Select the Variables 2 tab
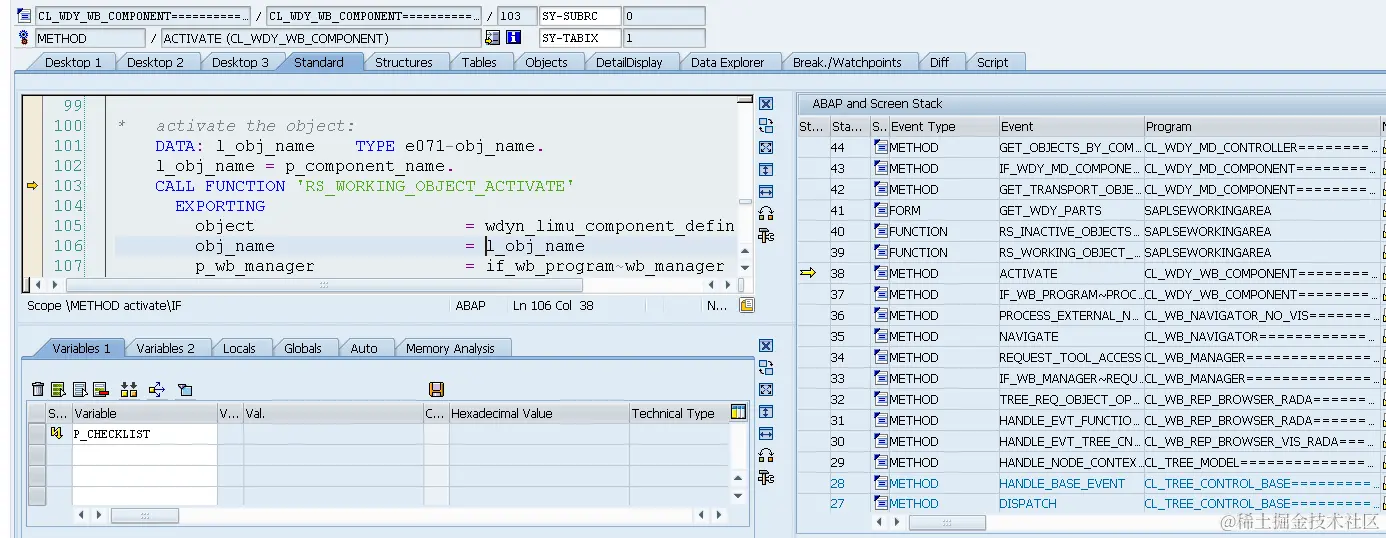The image size is (1386, 538). coord(165,348)
